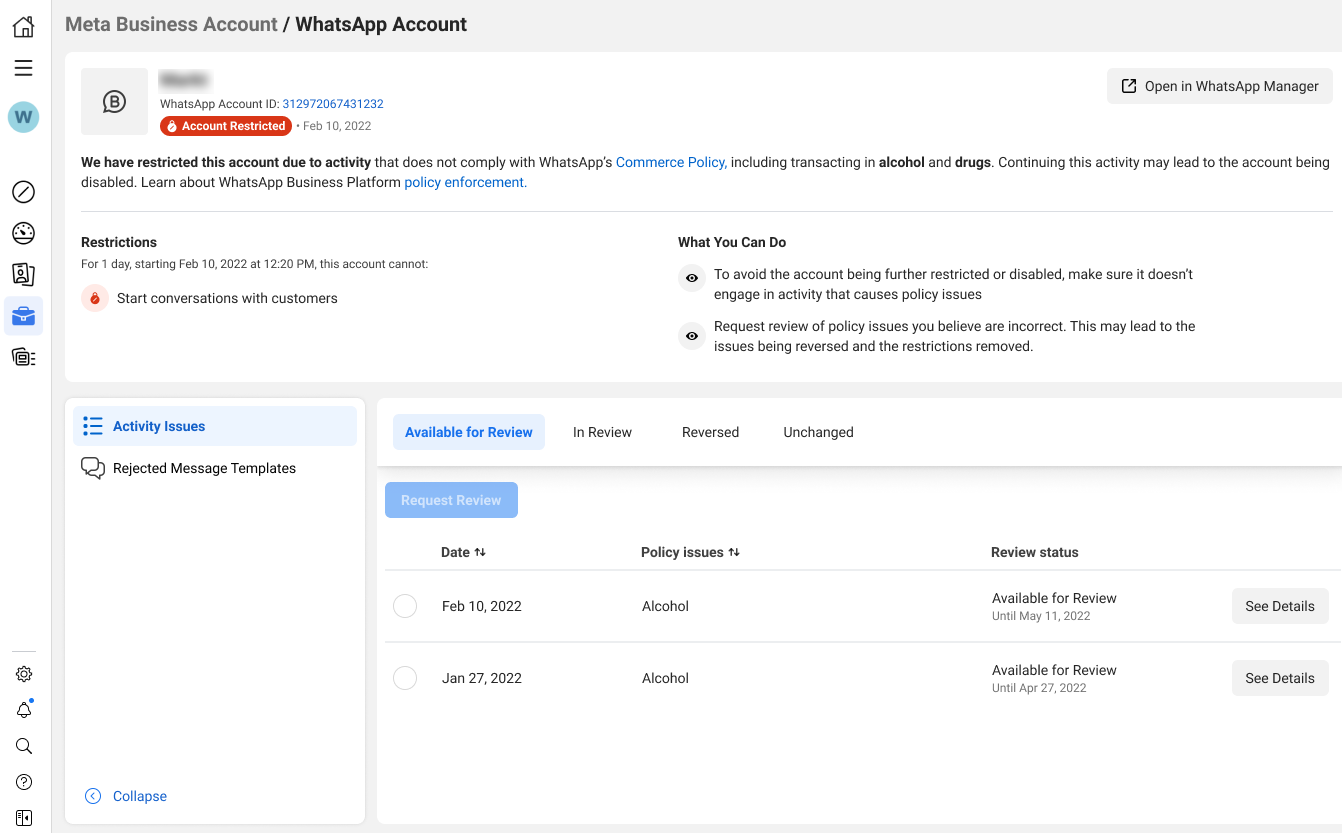Click the Activity Issues list icon
The image size is (1342, 833).
(93, 426)
